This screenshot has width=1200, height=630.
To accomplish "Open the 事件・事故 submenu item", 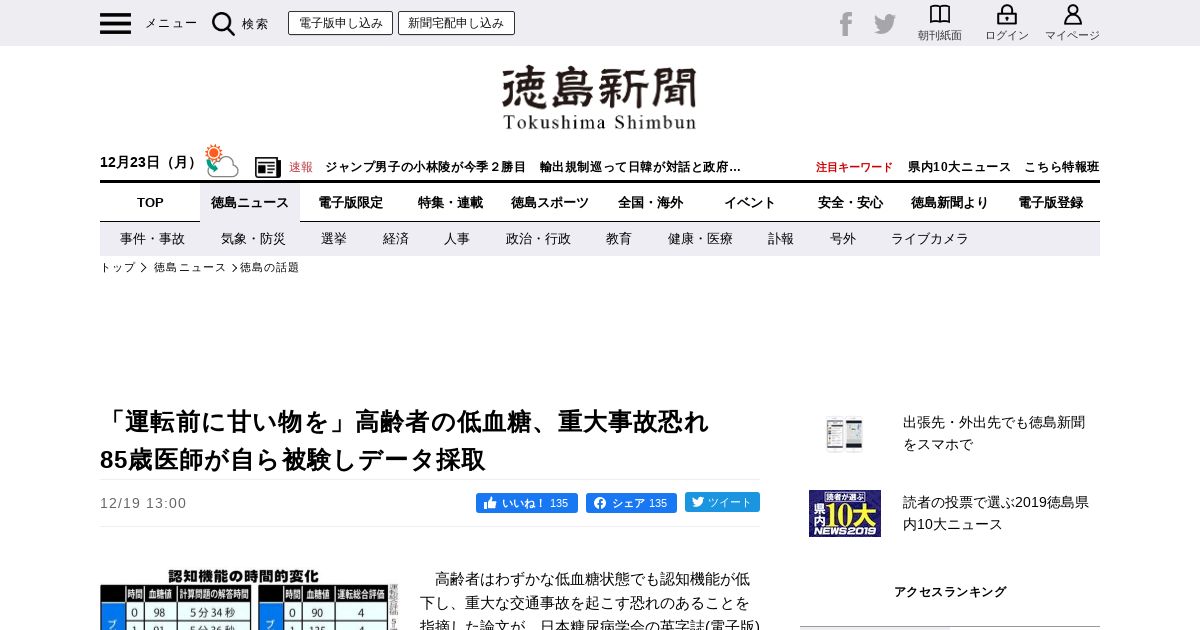I will 152,239.
